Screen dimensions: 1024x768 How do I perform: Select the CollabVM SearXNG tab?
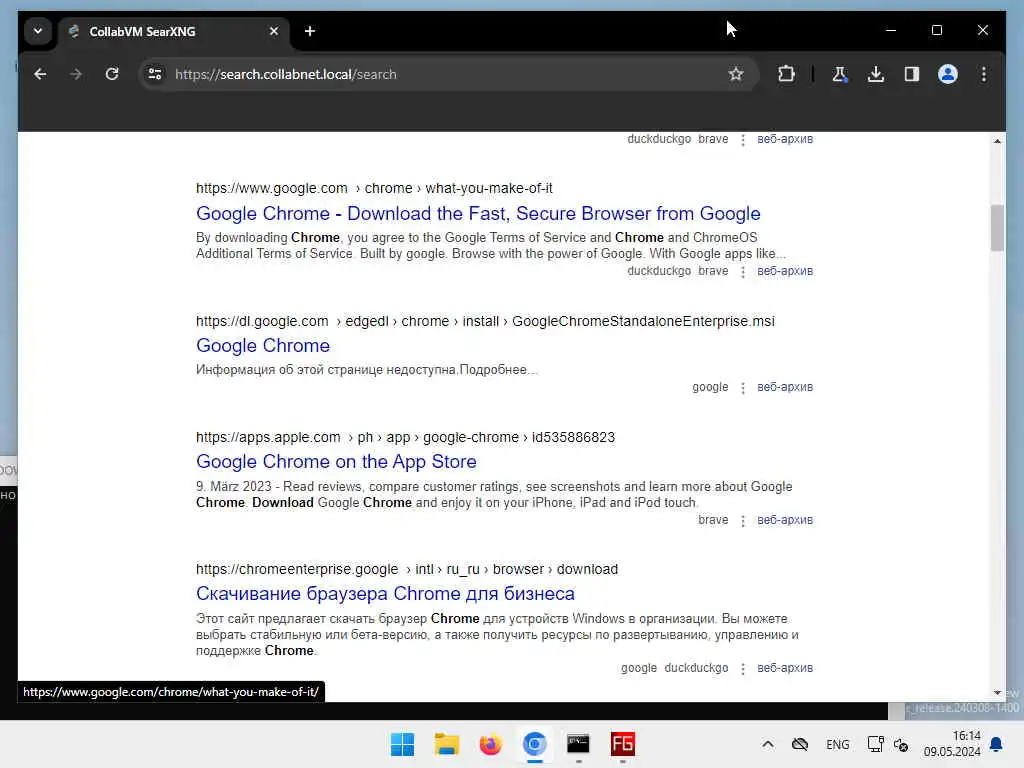coord(173,31)
